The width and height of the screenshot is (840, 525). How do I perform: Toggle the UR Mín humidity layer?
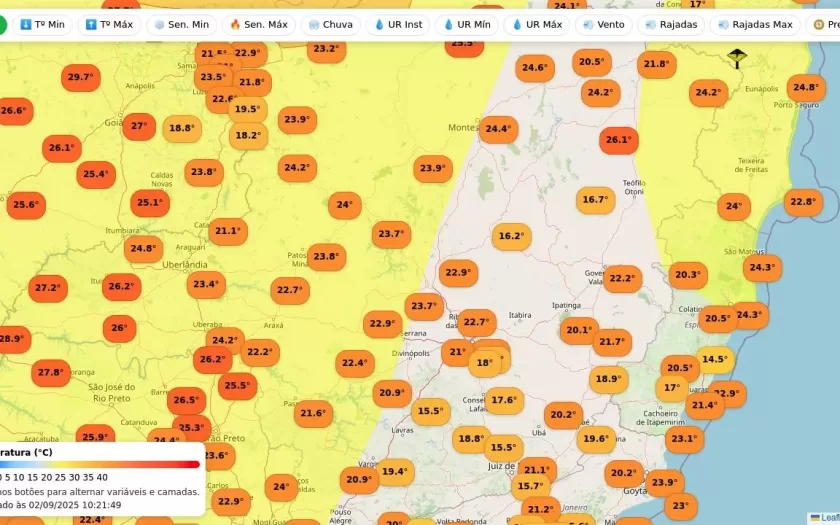point(467,24)
